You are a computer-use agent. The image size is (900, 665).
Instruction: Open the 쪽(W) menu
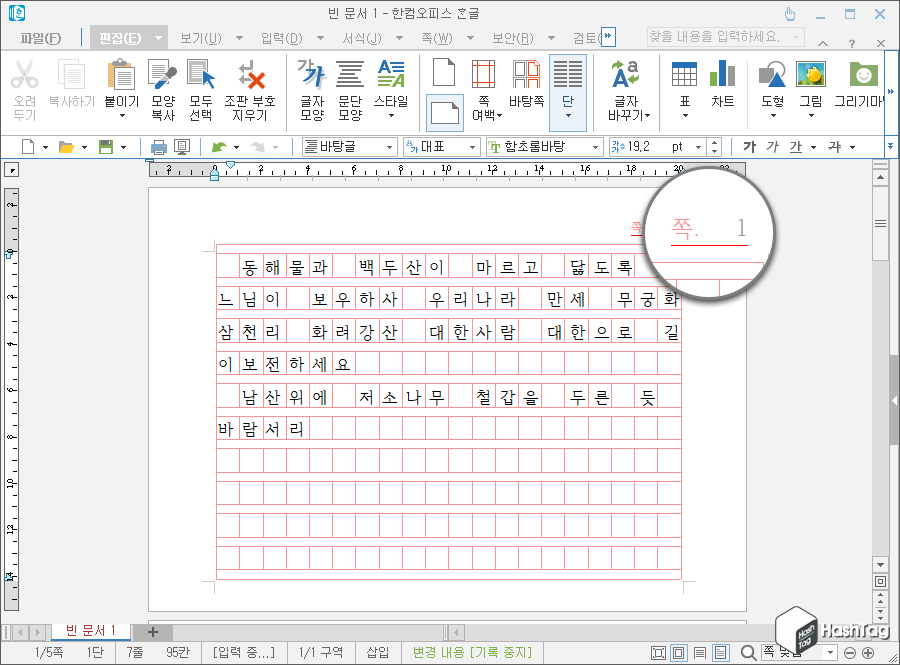(x=437, y=38)
